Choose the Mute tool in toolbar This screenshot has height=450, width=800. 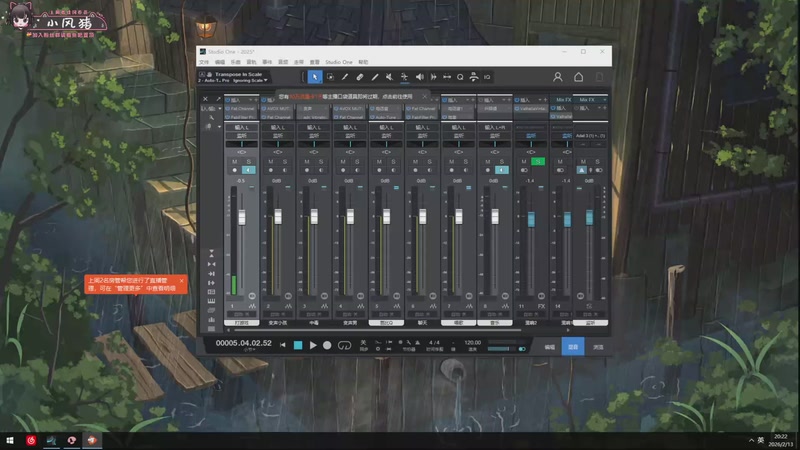(390, 76)
